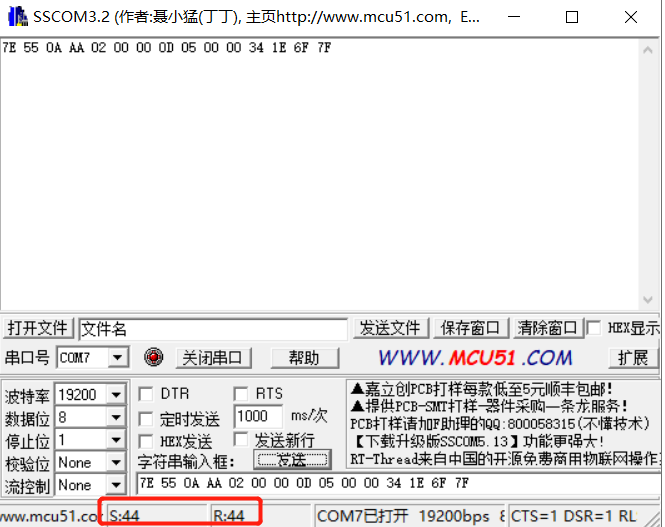This screenshot has height=527, width=665.
Task: Click the 提供PCB-SMT打样 advertisement line
Action: click(x=489, y=406)
